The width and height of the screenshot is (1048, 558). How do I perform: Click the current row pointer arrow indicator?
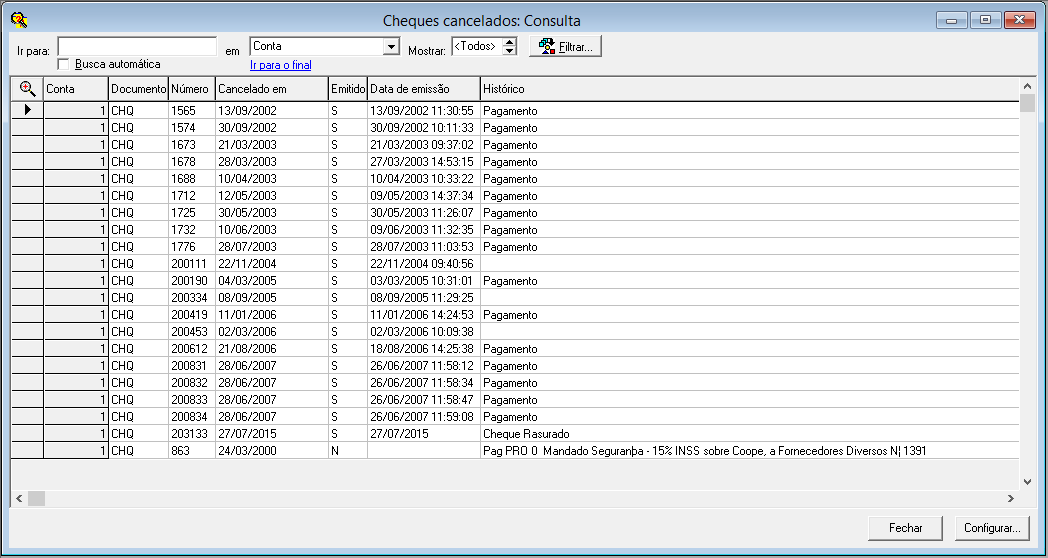coord(27,110)
